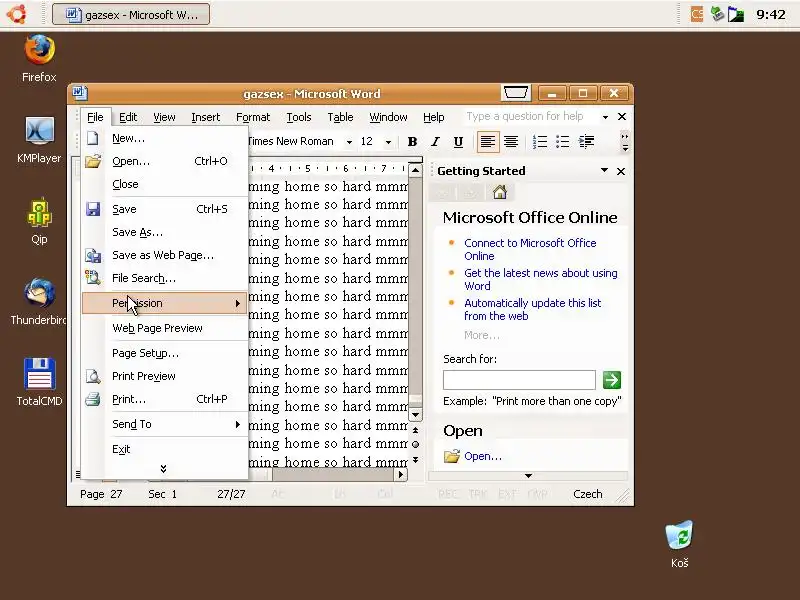Choose Page Setup from File menu
This screenshot has height=600, width=800.
(x=164, y=353)
